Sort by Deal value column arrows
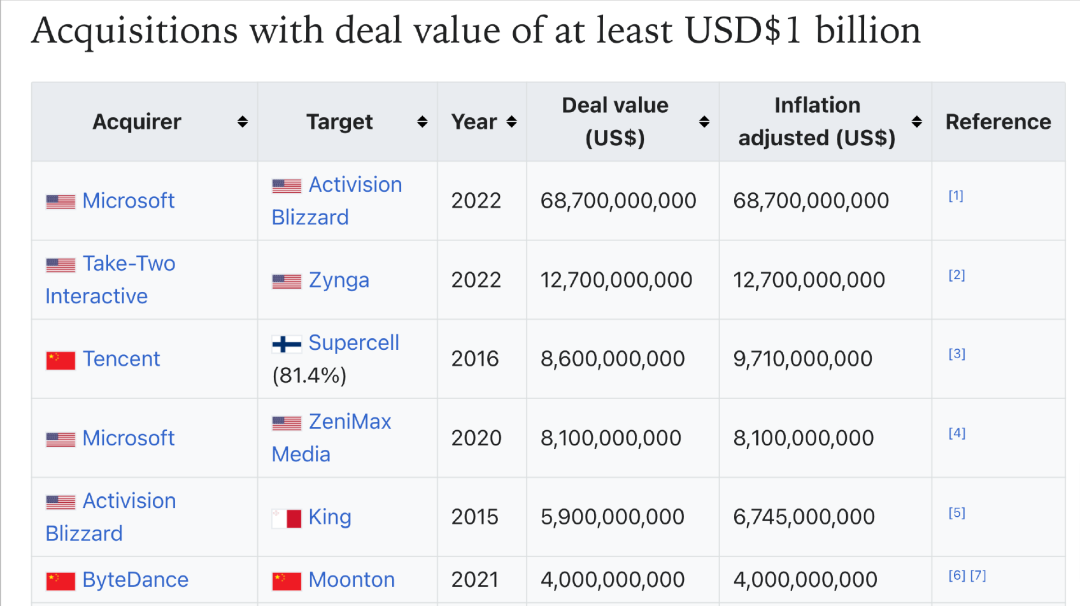This screenshot has height=606, width=1080. 703,122
